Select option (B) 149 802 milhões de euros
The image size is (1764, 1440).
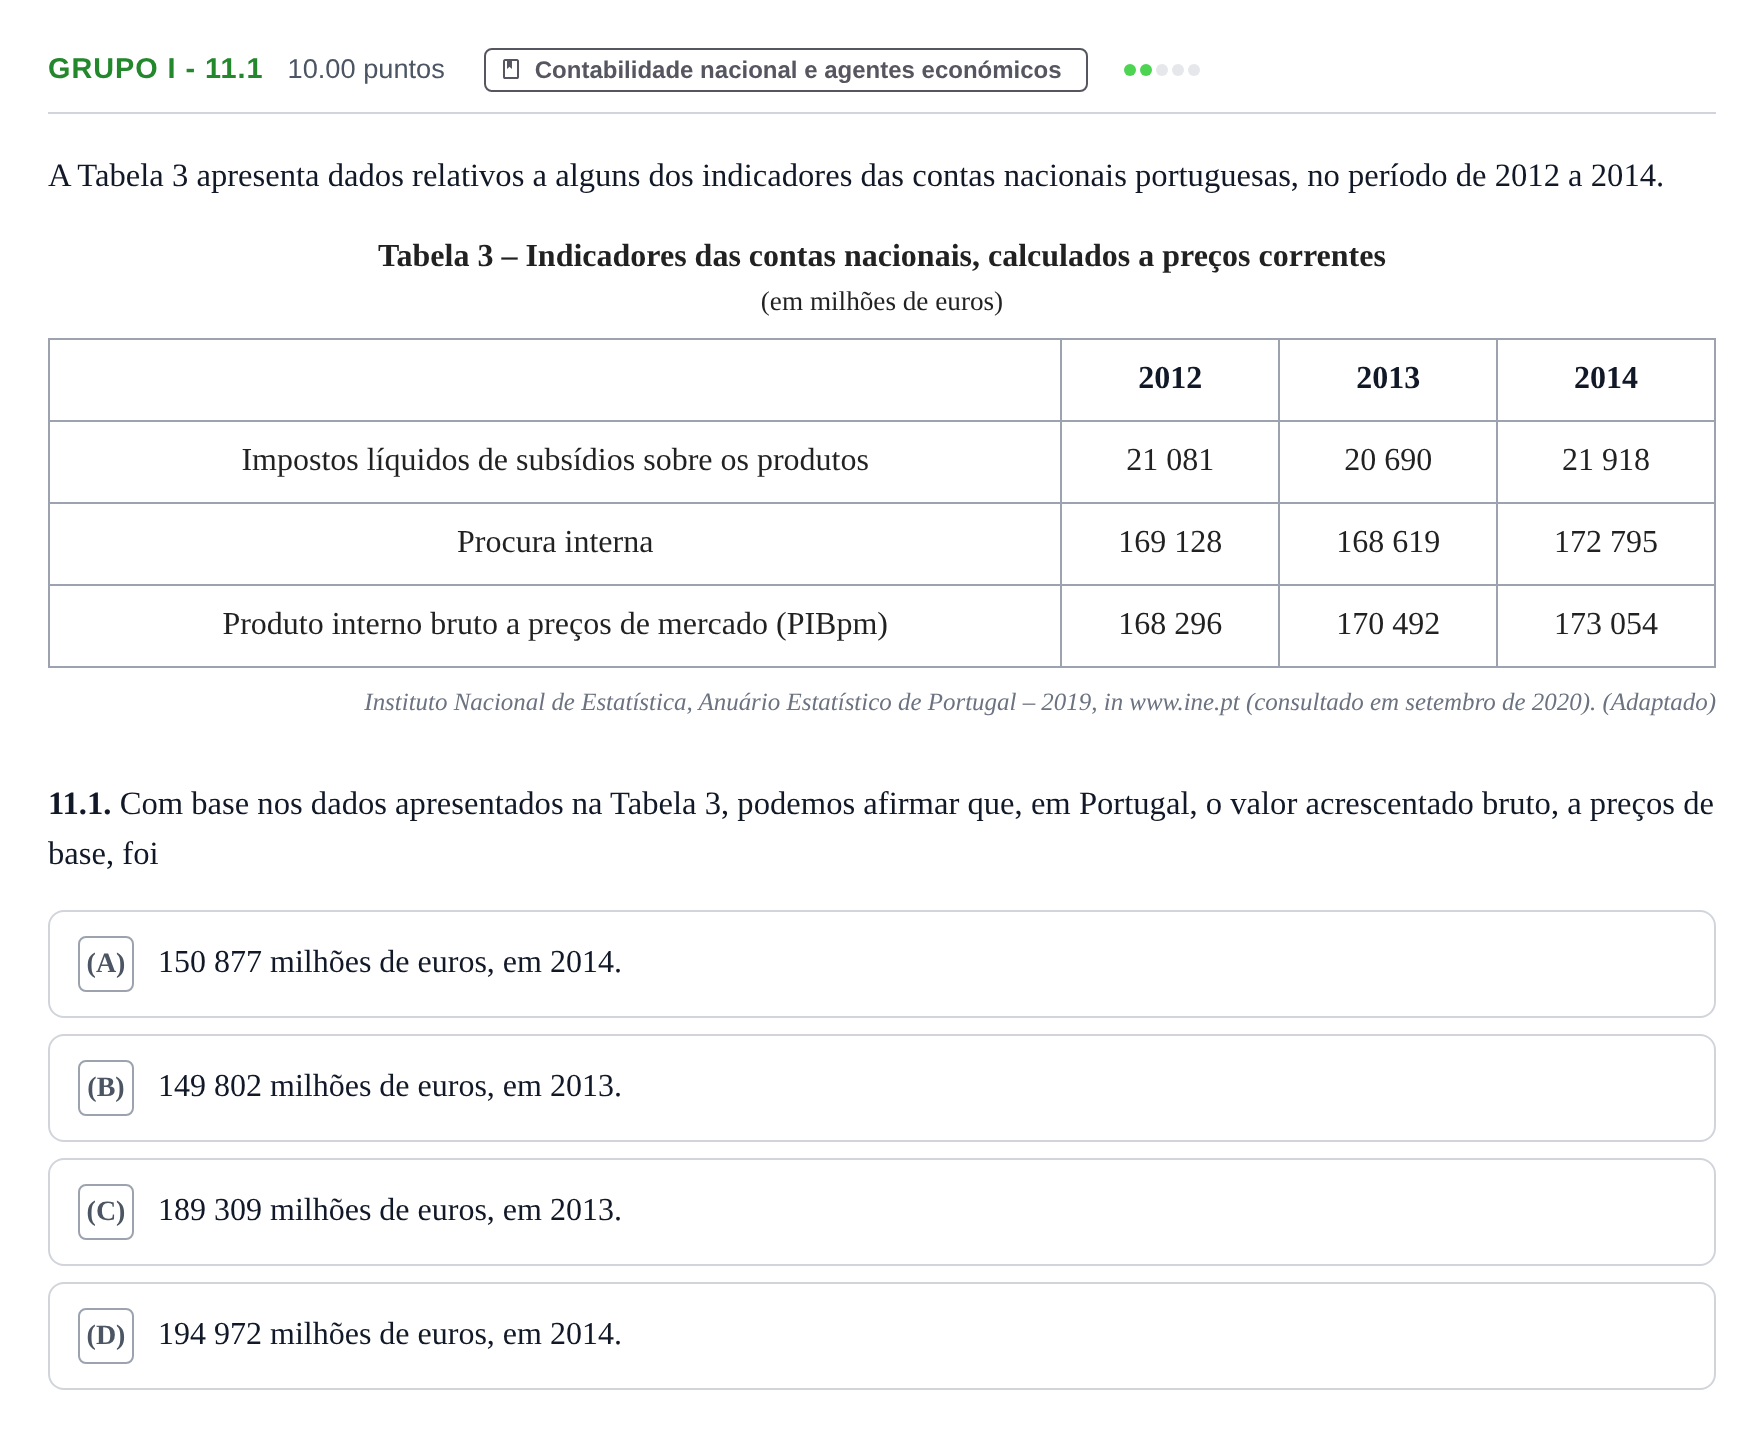pos(881,1088)
